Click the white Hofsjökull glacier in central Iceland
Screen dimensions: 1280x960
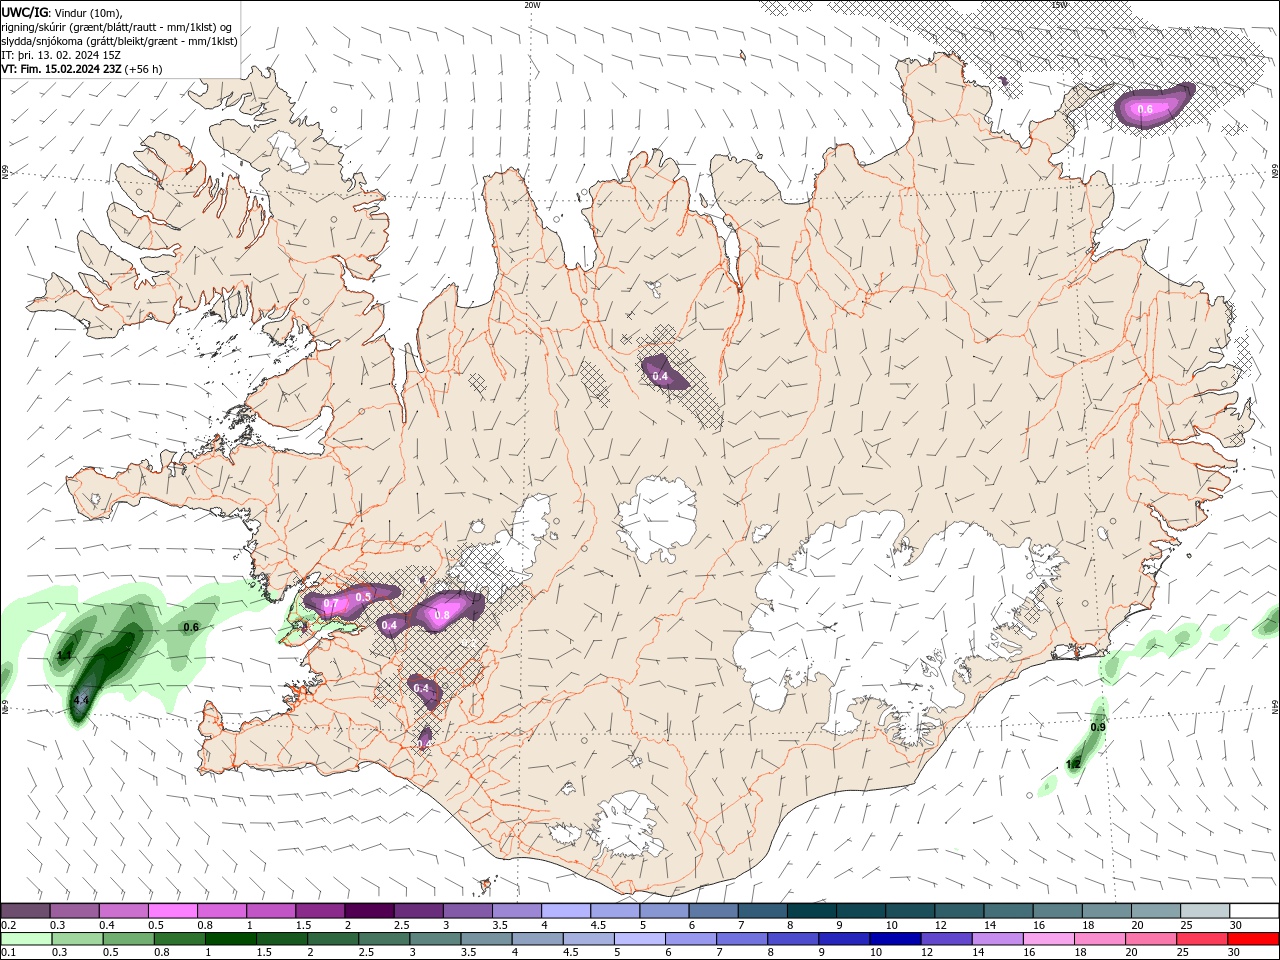click(657, 519)
